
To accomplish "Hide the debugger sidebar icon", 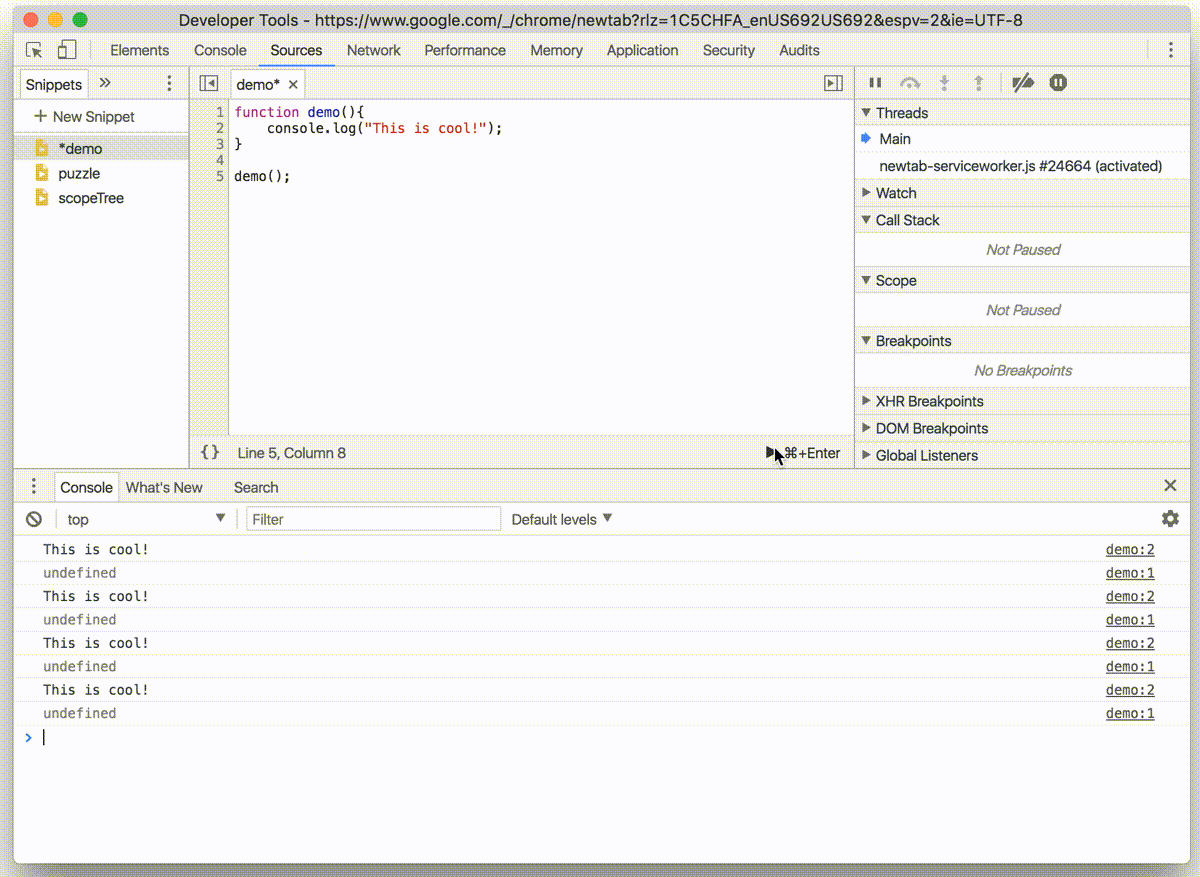I will tap(832, 84).
